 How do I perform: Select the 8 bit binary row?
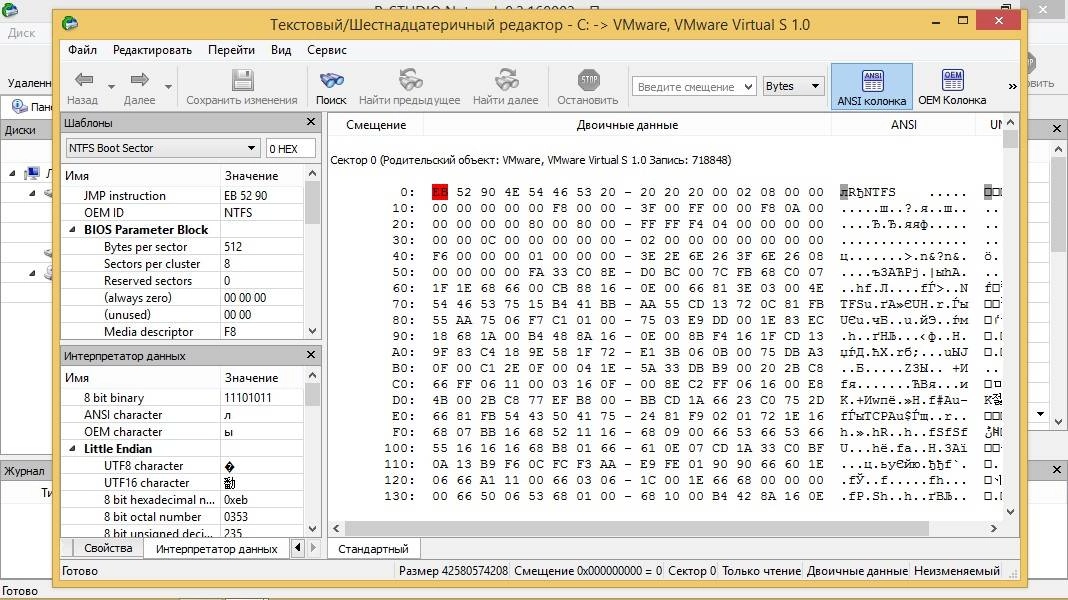pyautogui.click(x=183, y=398)
